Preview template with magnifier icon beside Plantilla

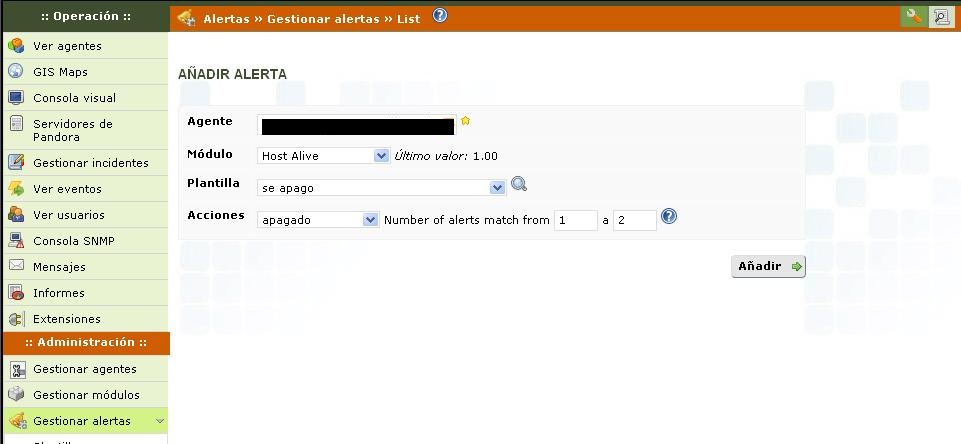[518, 184]
